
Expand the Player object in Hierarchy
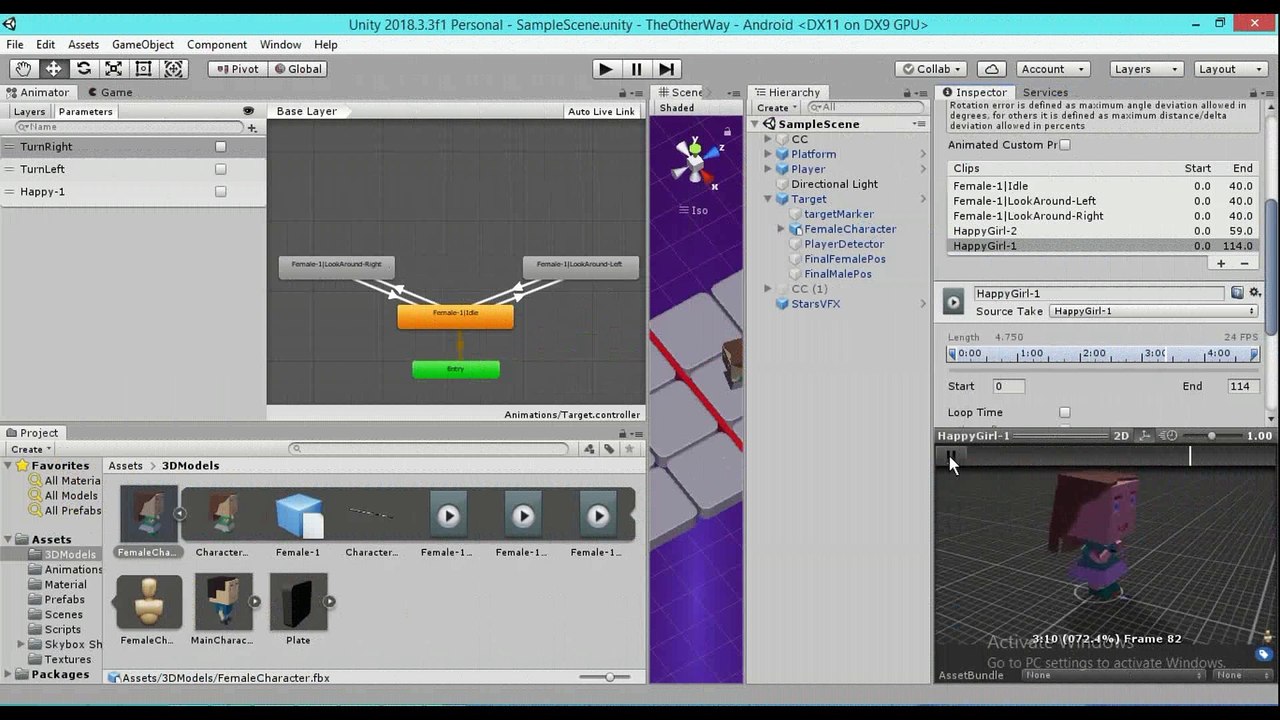[768, 169]
